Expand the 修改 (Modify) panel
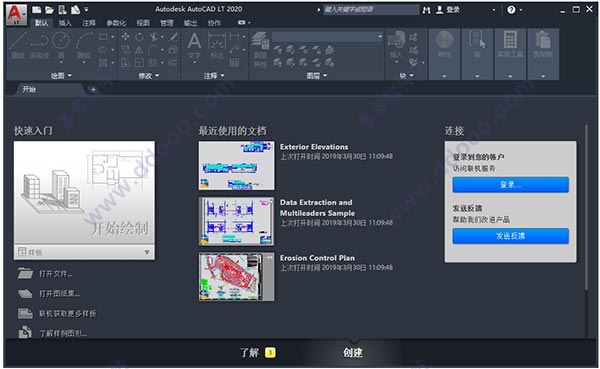 pos(148,76)
